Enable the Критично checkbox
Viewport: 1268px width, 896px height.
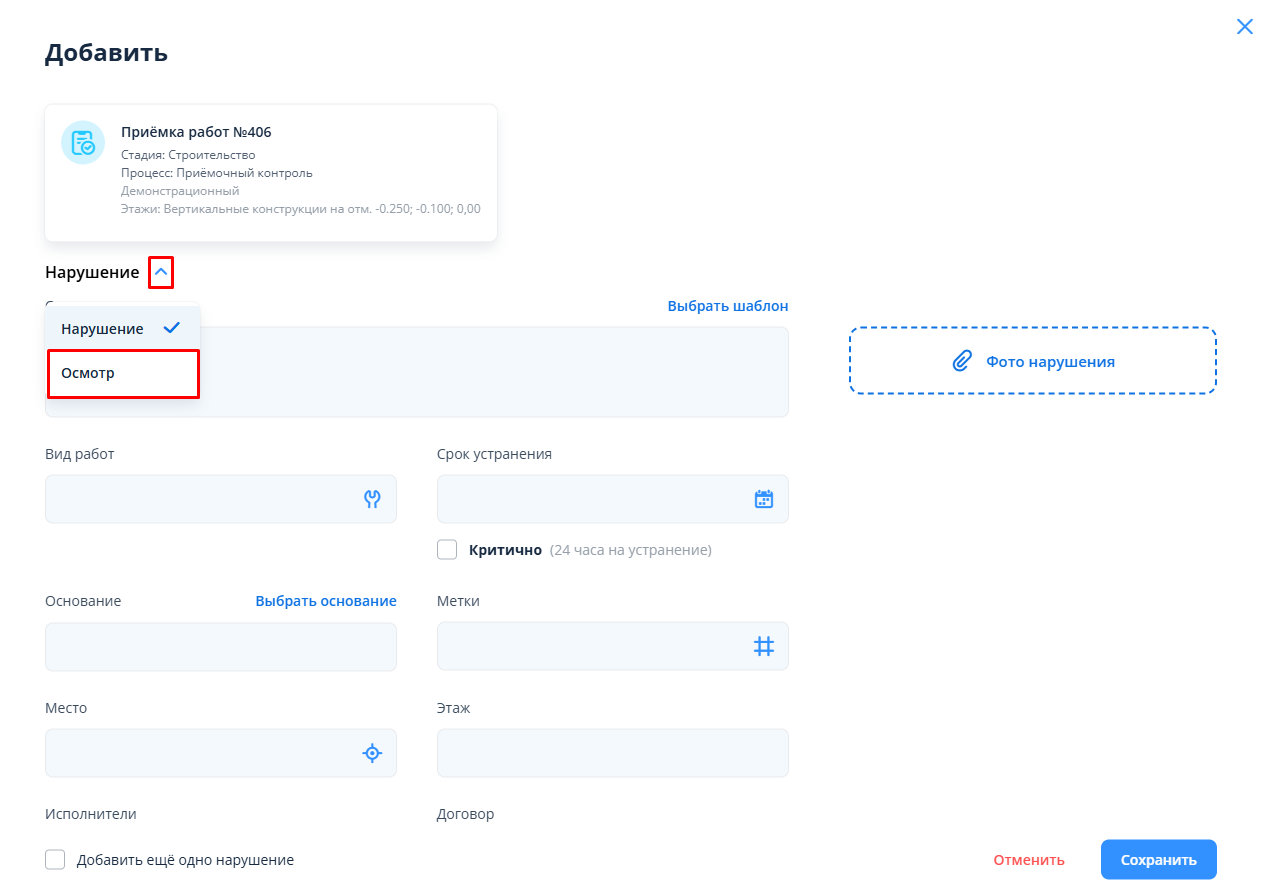[x=447, y=550]
